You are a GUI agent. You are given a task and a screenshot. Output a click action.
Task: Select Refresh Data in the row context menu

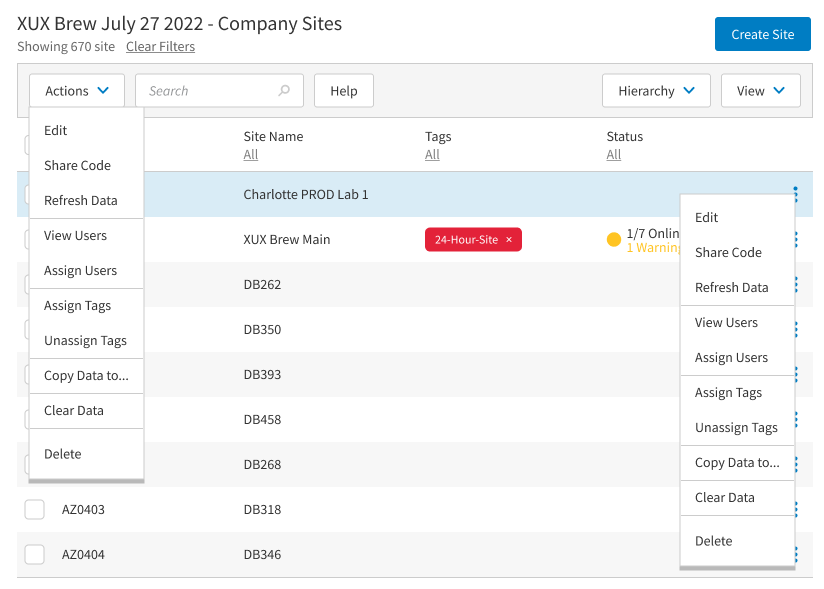[x=737, y=288]
